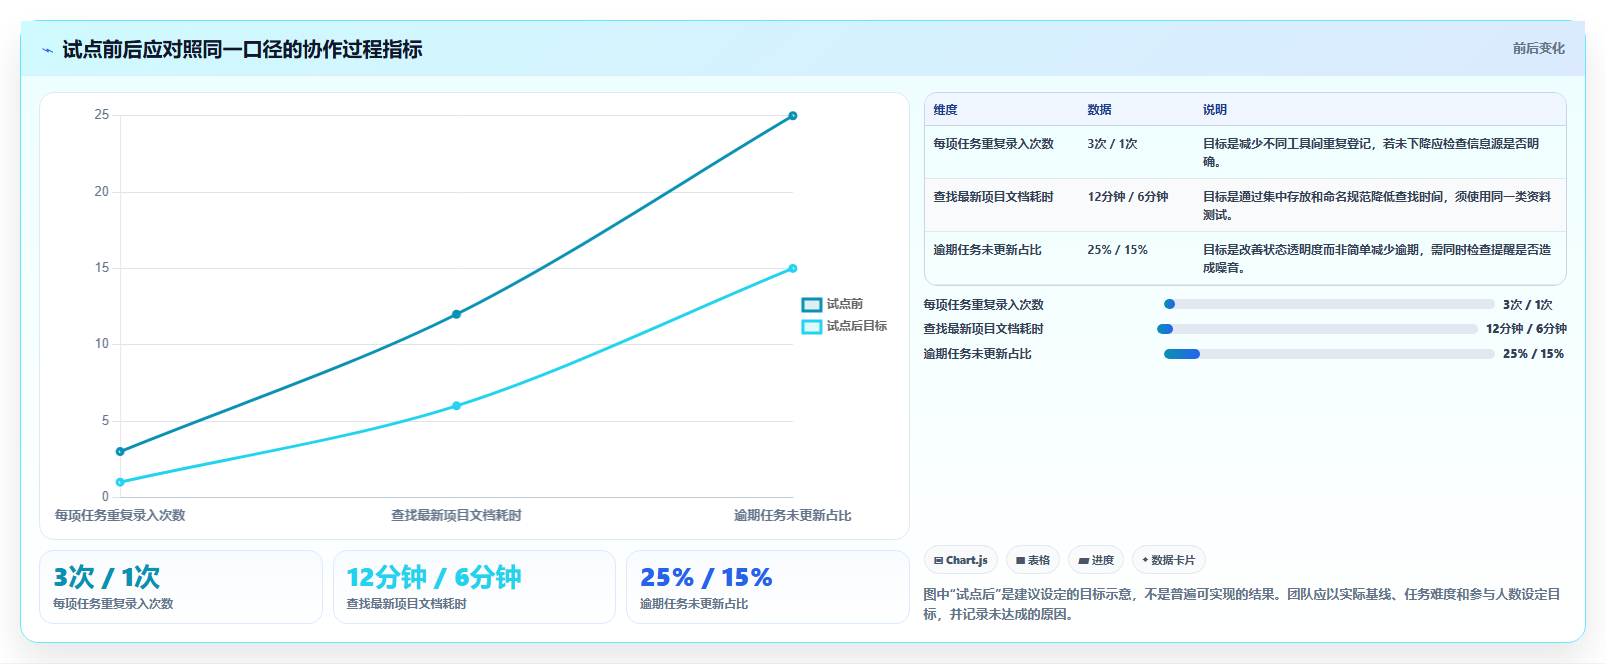1606x664 pixels.
Task: Click table data cell 25% / 15%
Action: 1117,250
